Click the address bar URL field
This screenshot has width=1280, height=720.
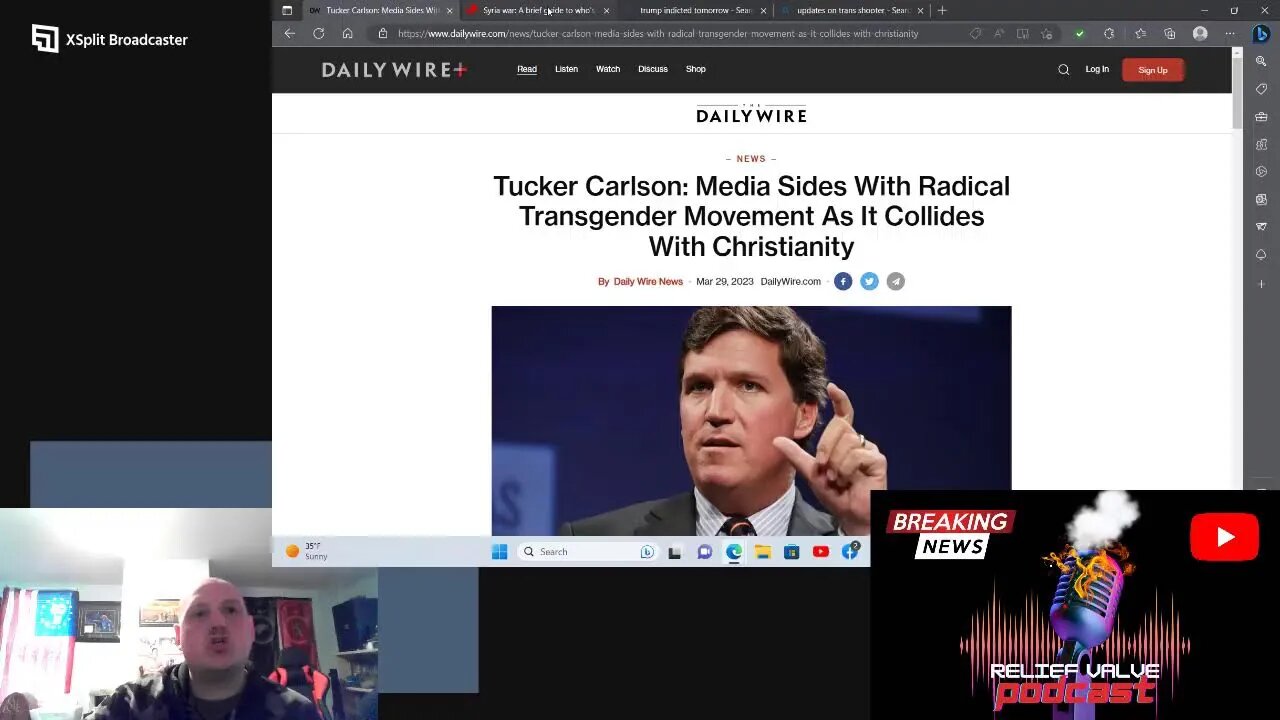[x=658, y=33]
